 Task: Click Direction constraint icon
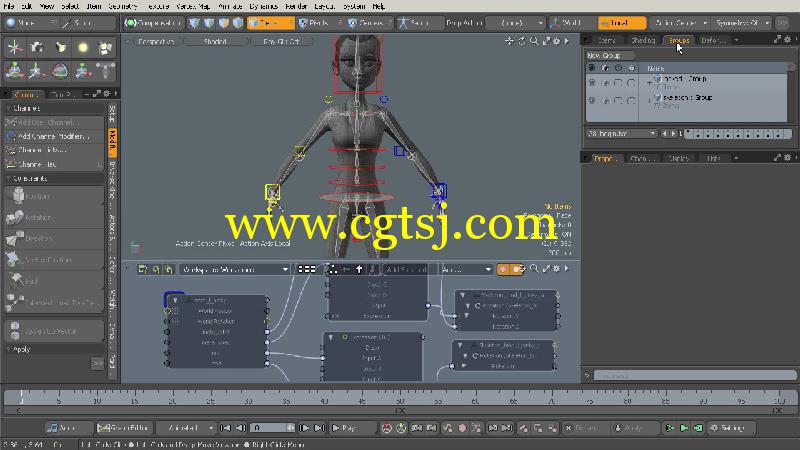(x=15, y=238)
